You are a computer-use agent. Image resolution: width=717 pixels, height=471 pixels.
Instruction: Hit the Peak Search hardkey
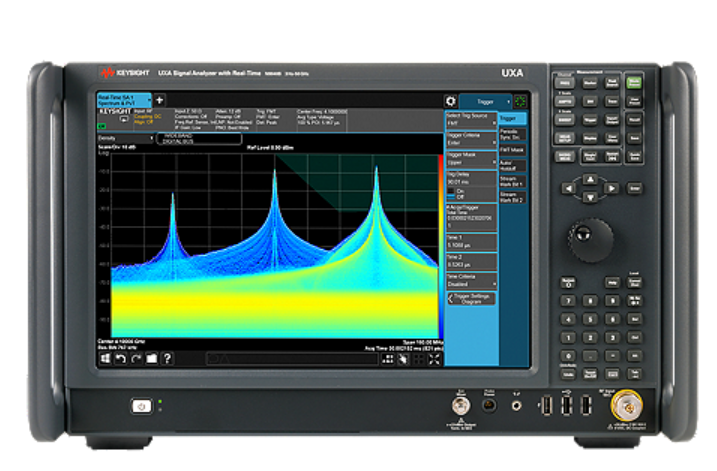(x=612, y=83)
